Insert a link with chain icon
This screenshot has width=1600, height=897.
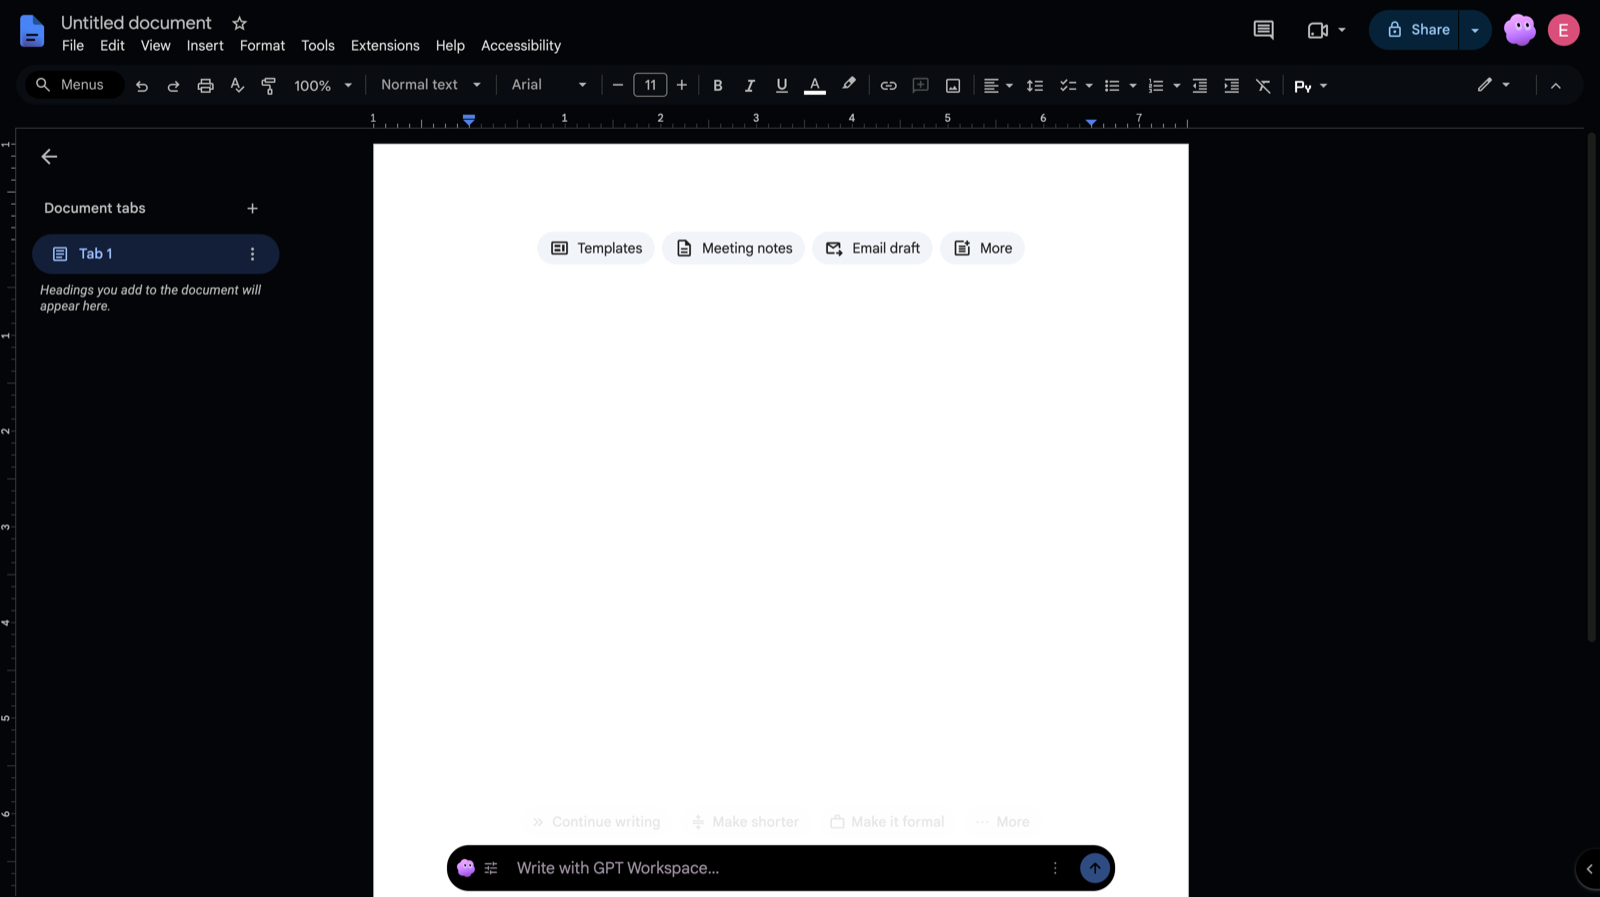click(x=888, y=86)
